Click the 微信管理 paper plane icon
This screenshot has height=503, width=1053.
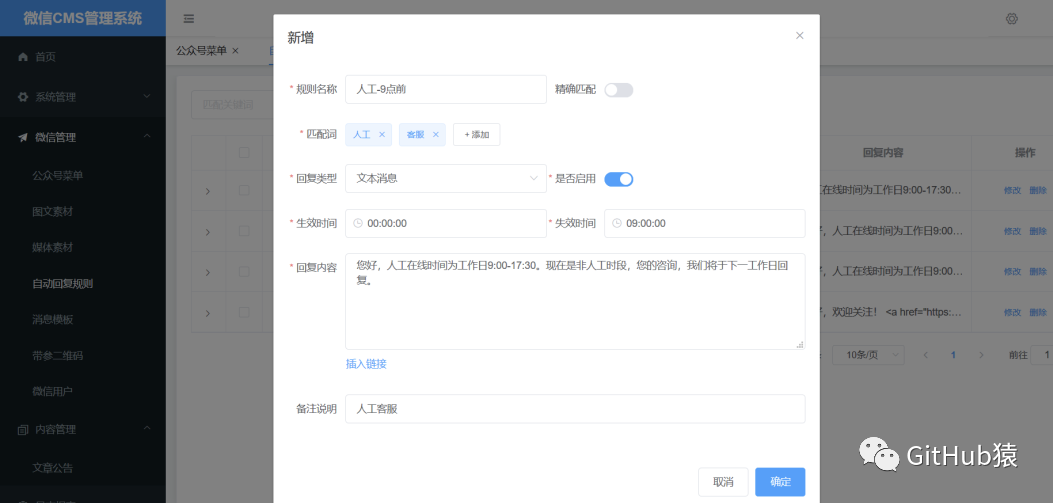coord(23,137)
